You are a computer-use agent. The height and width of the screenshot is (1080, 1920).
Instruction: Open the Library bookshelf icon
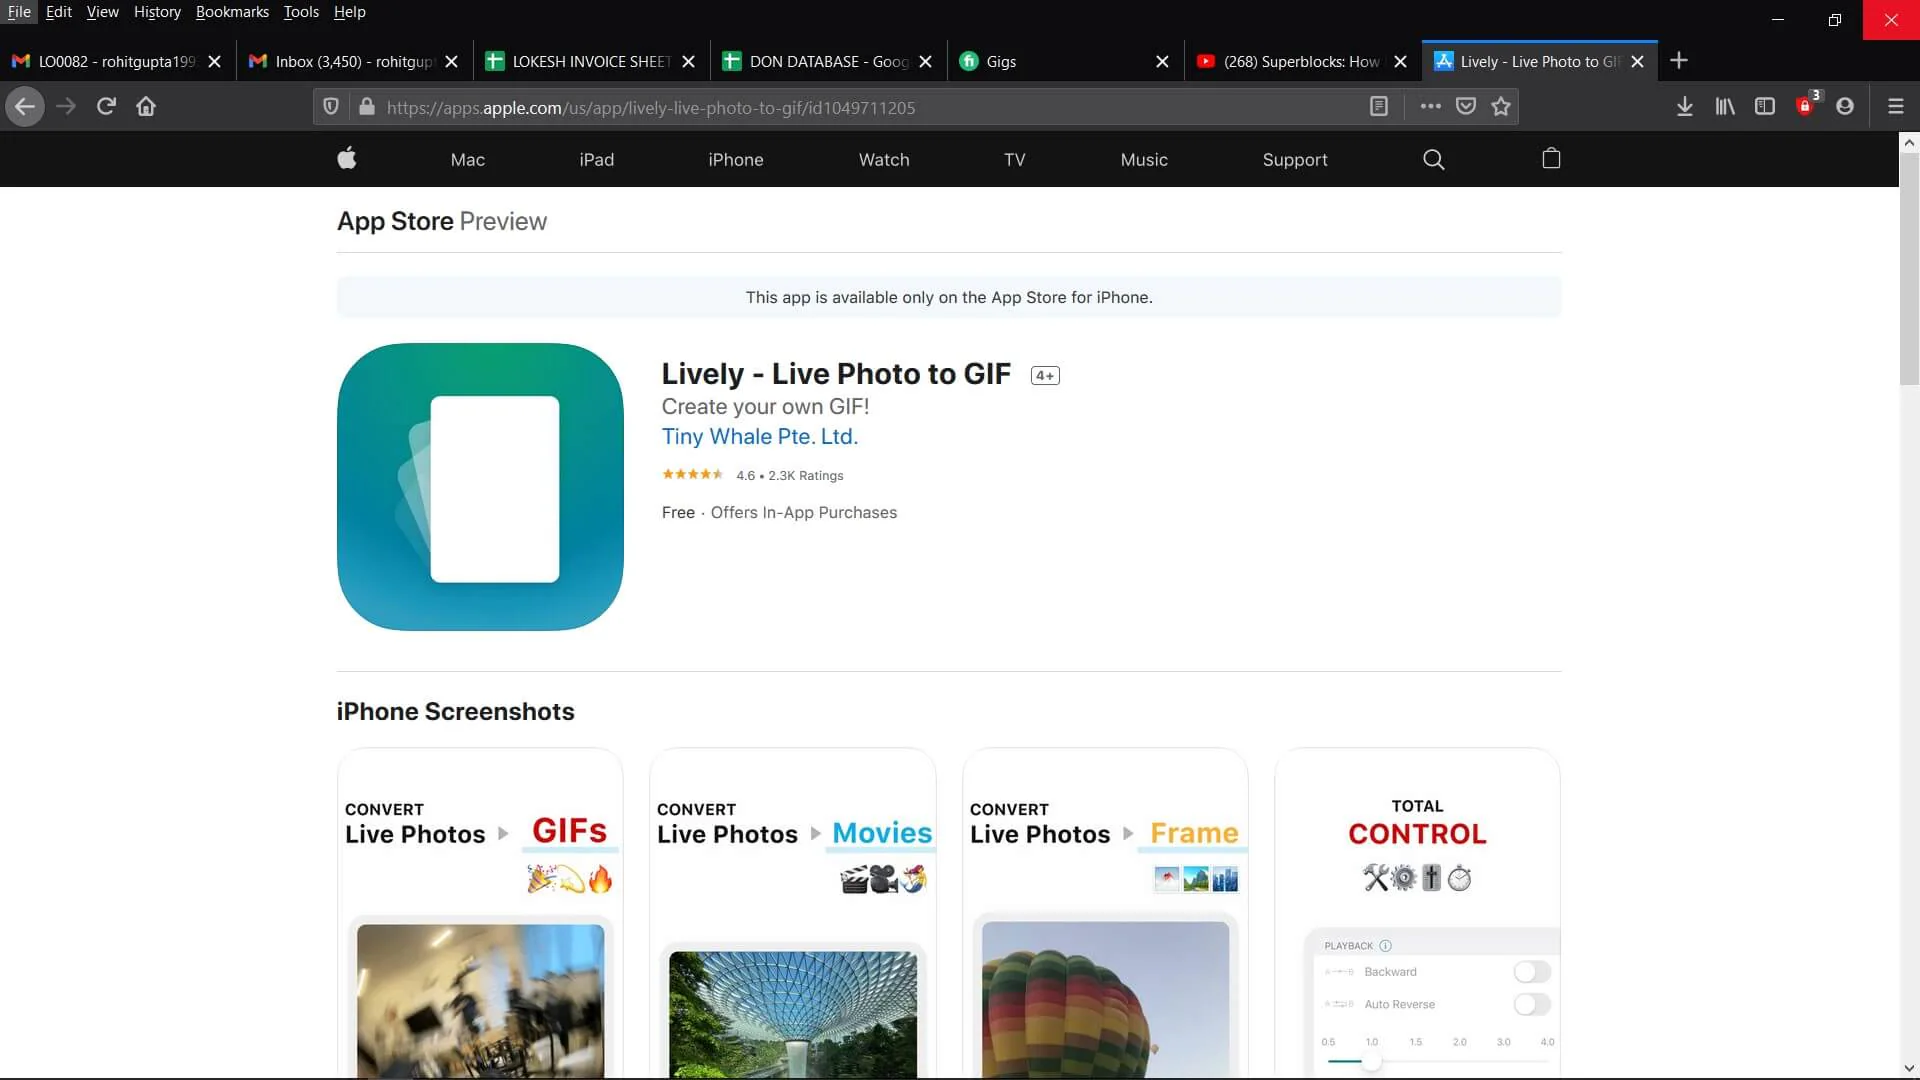(x=1725, y=107)
